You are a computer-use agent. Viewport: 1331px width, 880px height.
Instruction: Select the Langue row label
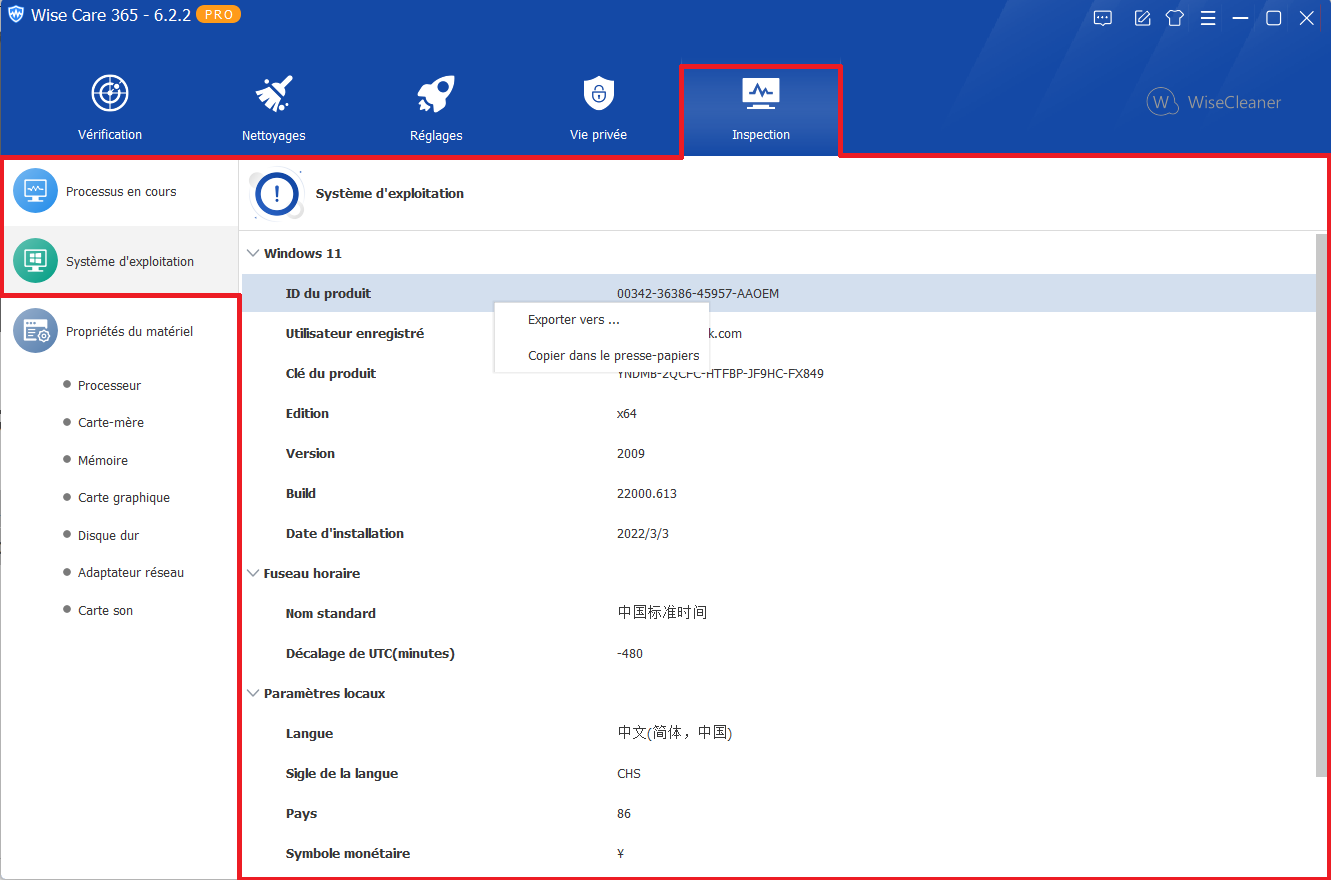309,733
